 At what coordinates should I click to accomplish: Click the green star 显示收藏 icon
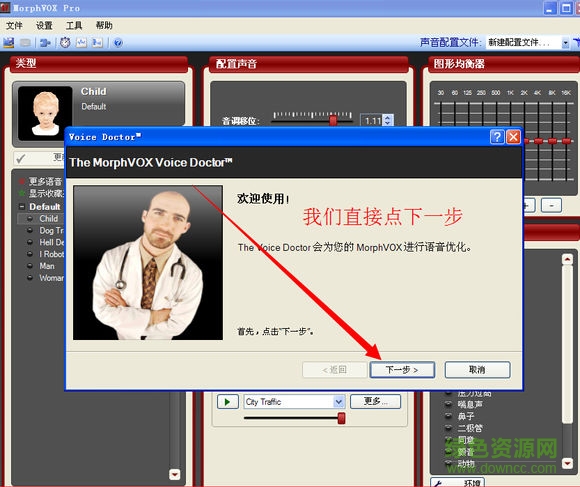click(x=22, y=193)
